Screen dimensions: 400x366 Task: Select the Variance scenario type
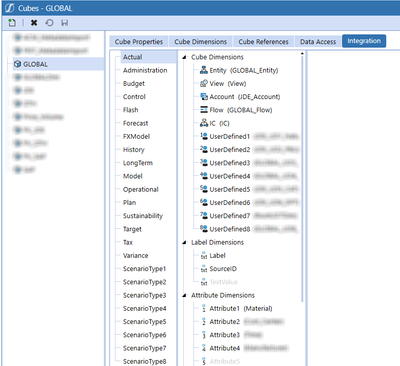pos(135,256)
